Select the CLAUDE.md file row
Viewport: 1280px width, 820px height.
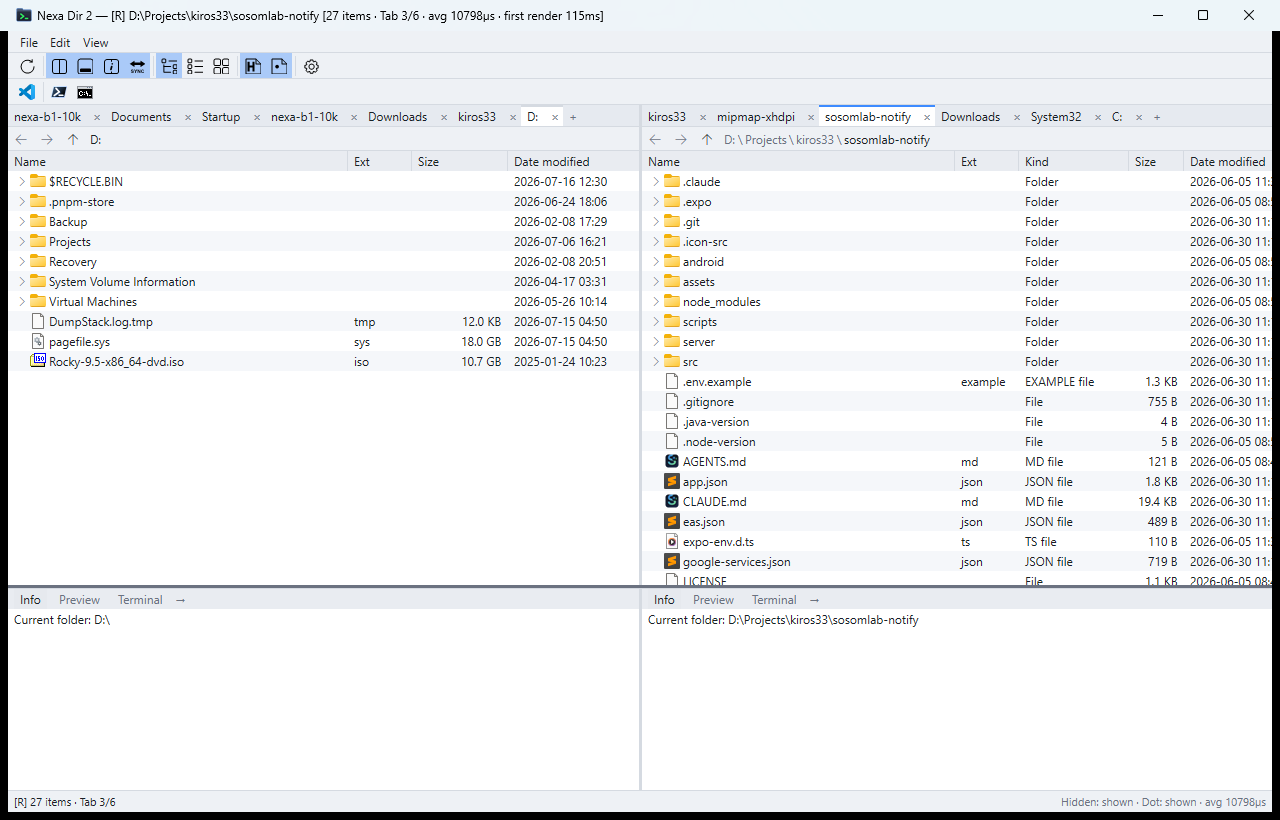pos(959,501)
